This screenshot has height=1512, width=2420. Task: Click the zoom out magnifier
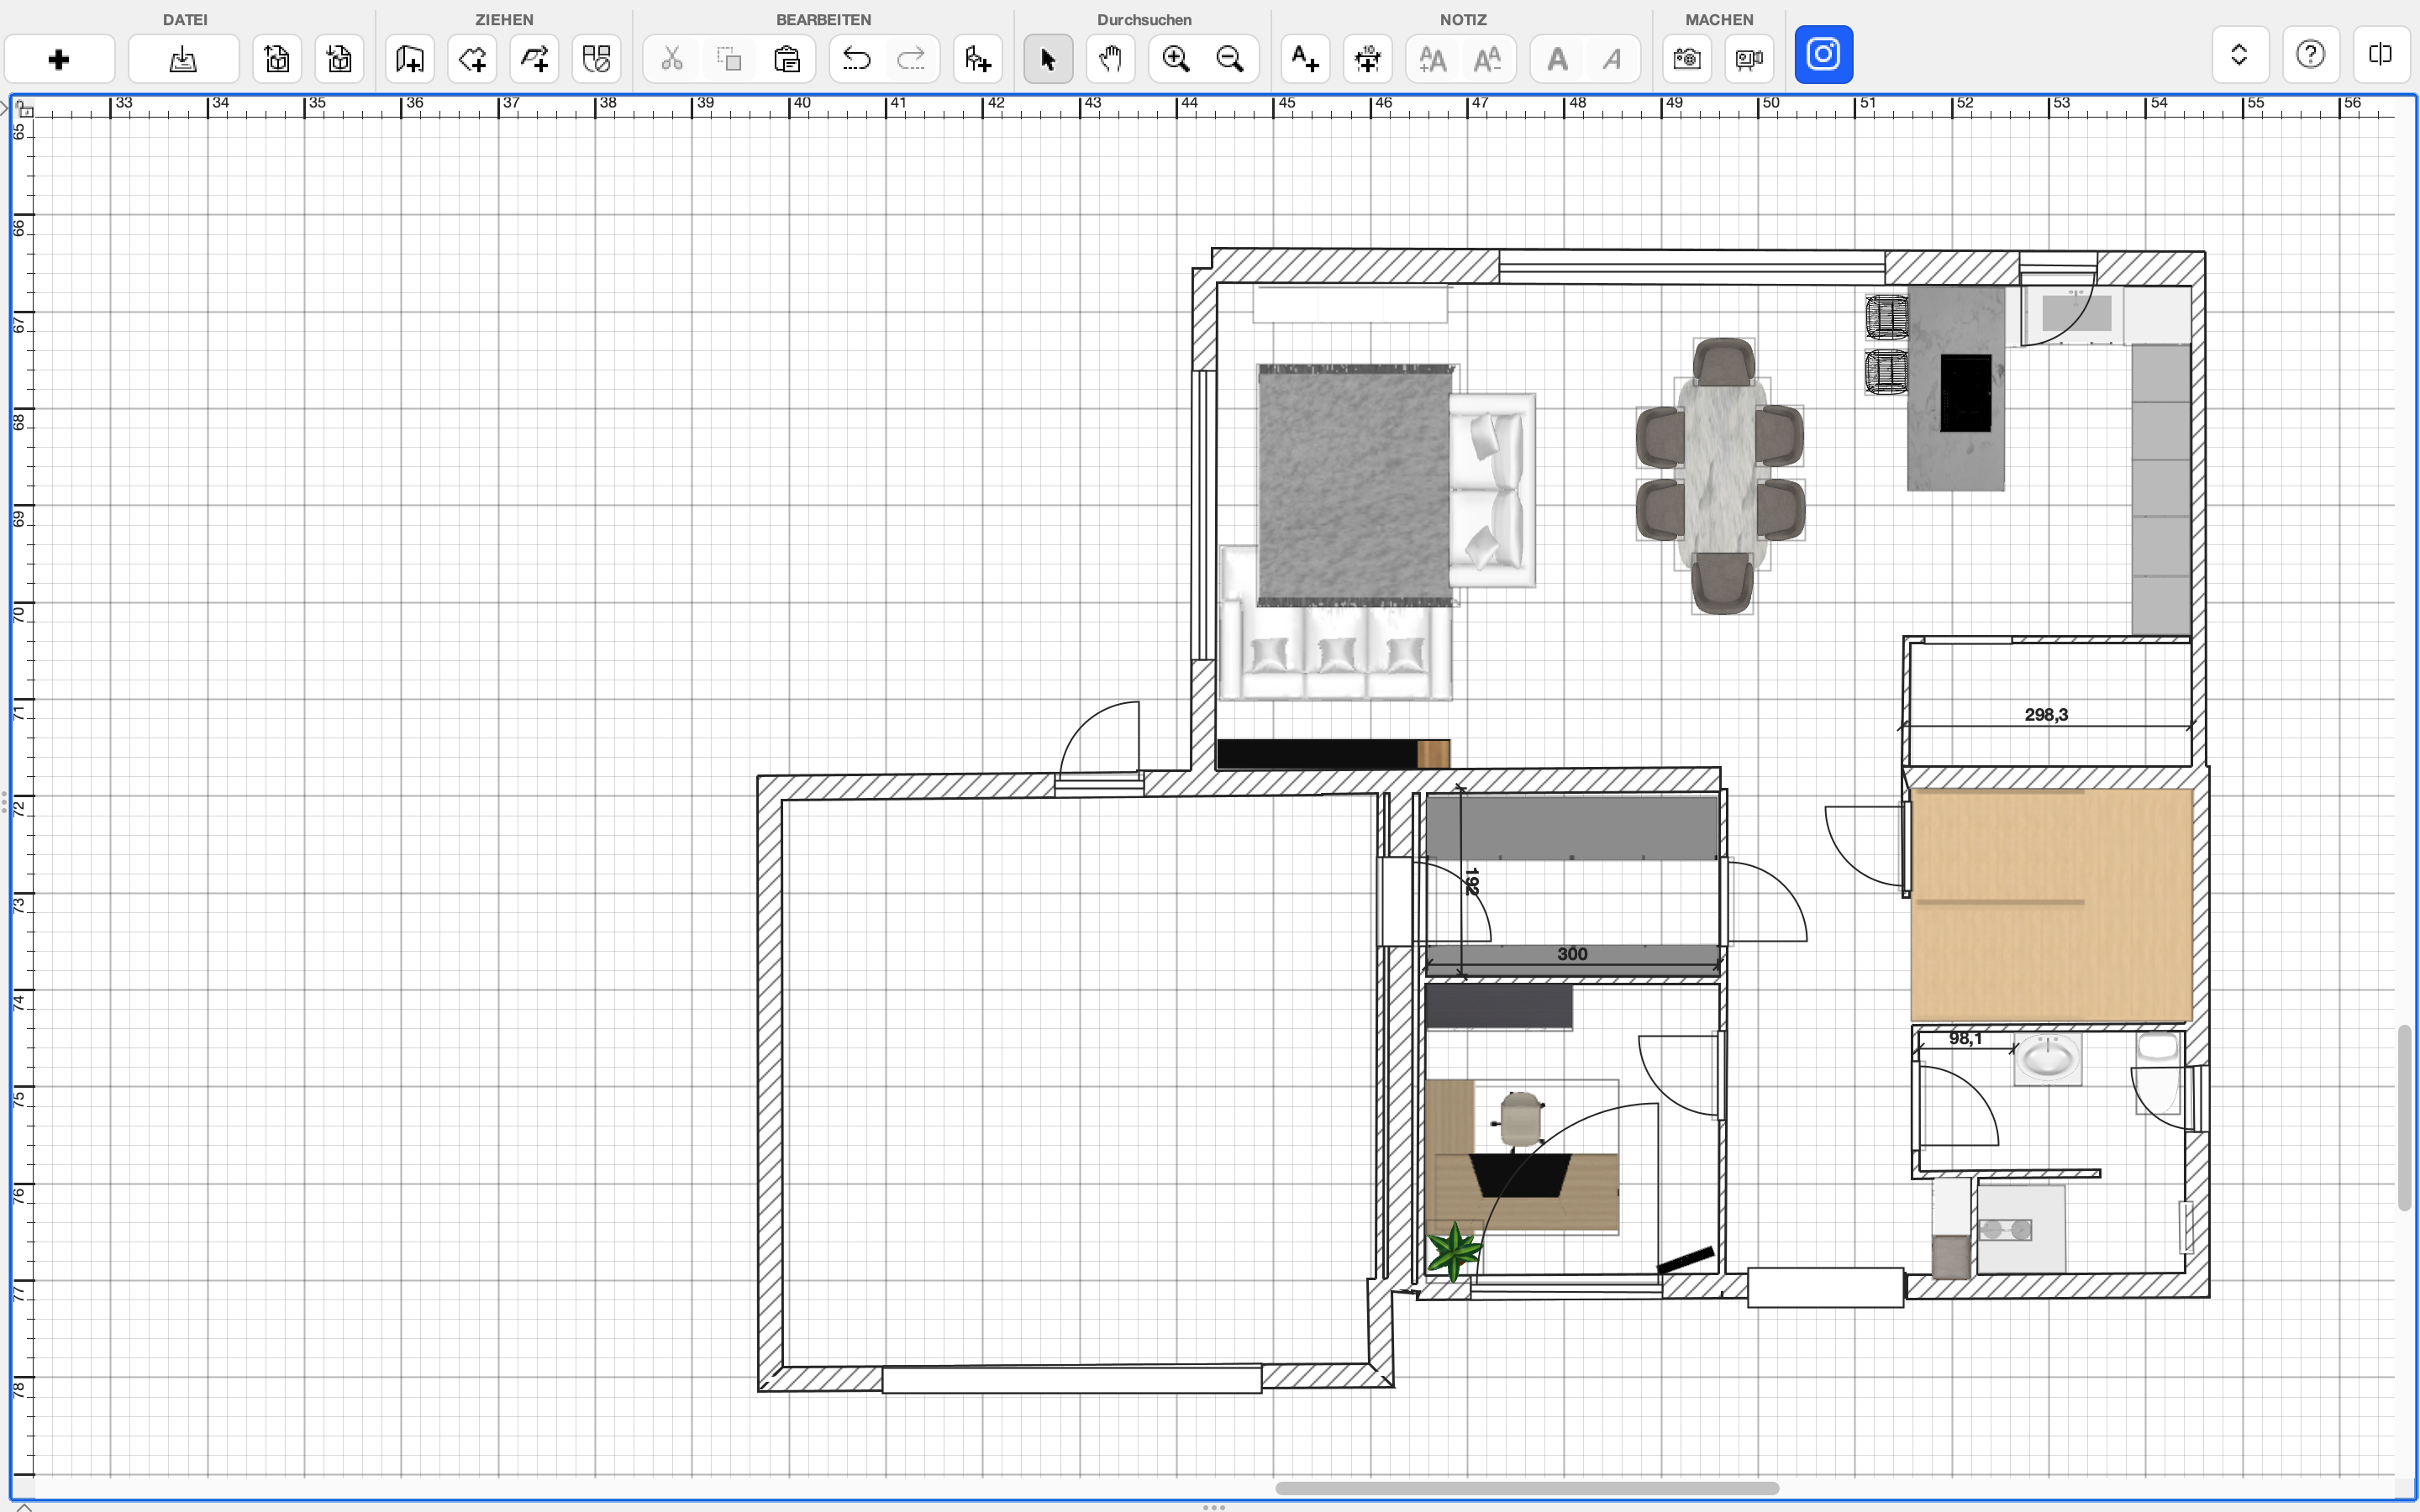[1230, 59]
